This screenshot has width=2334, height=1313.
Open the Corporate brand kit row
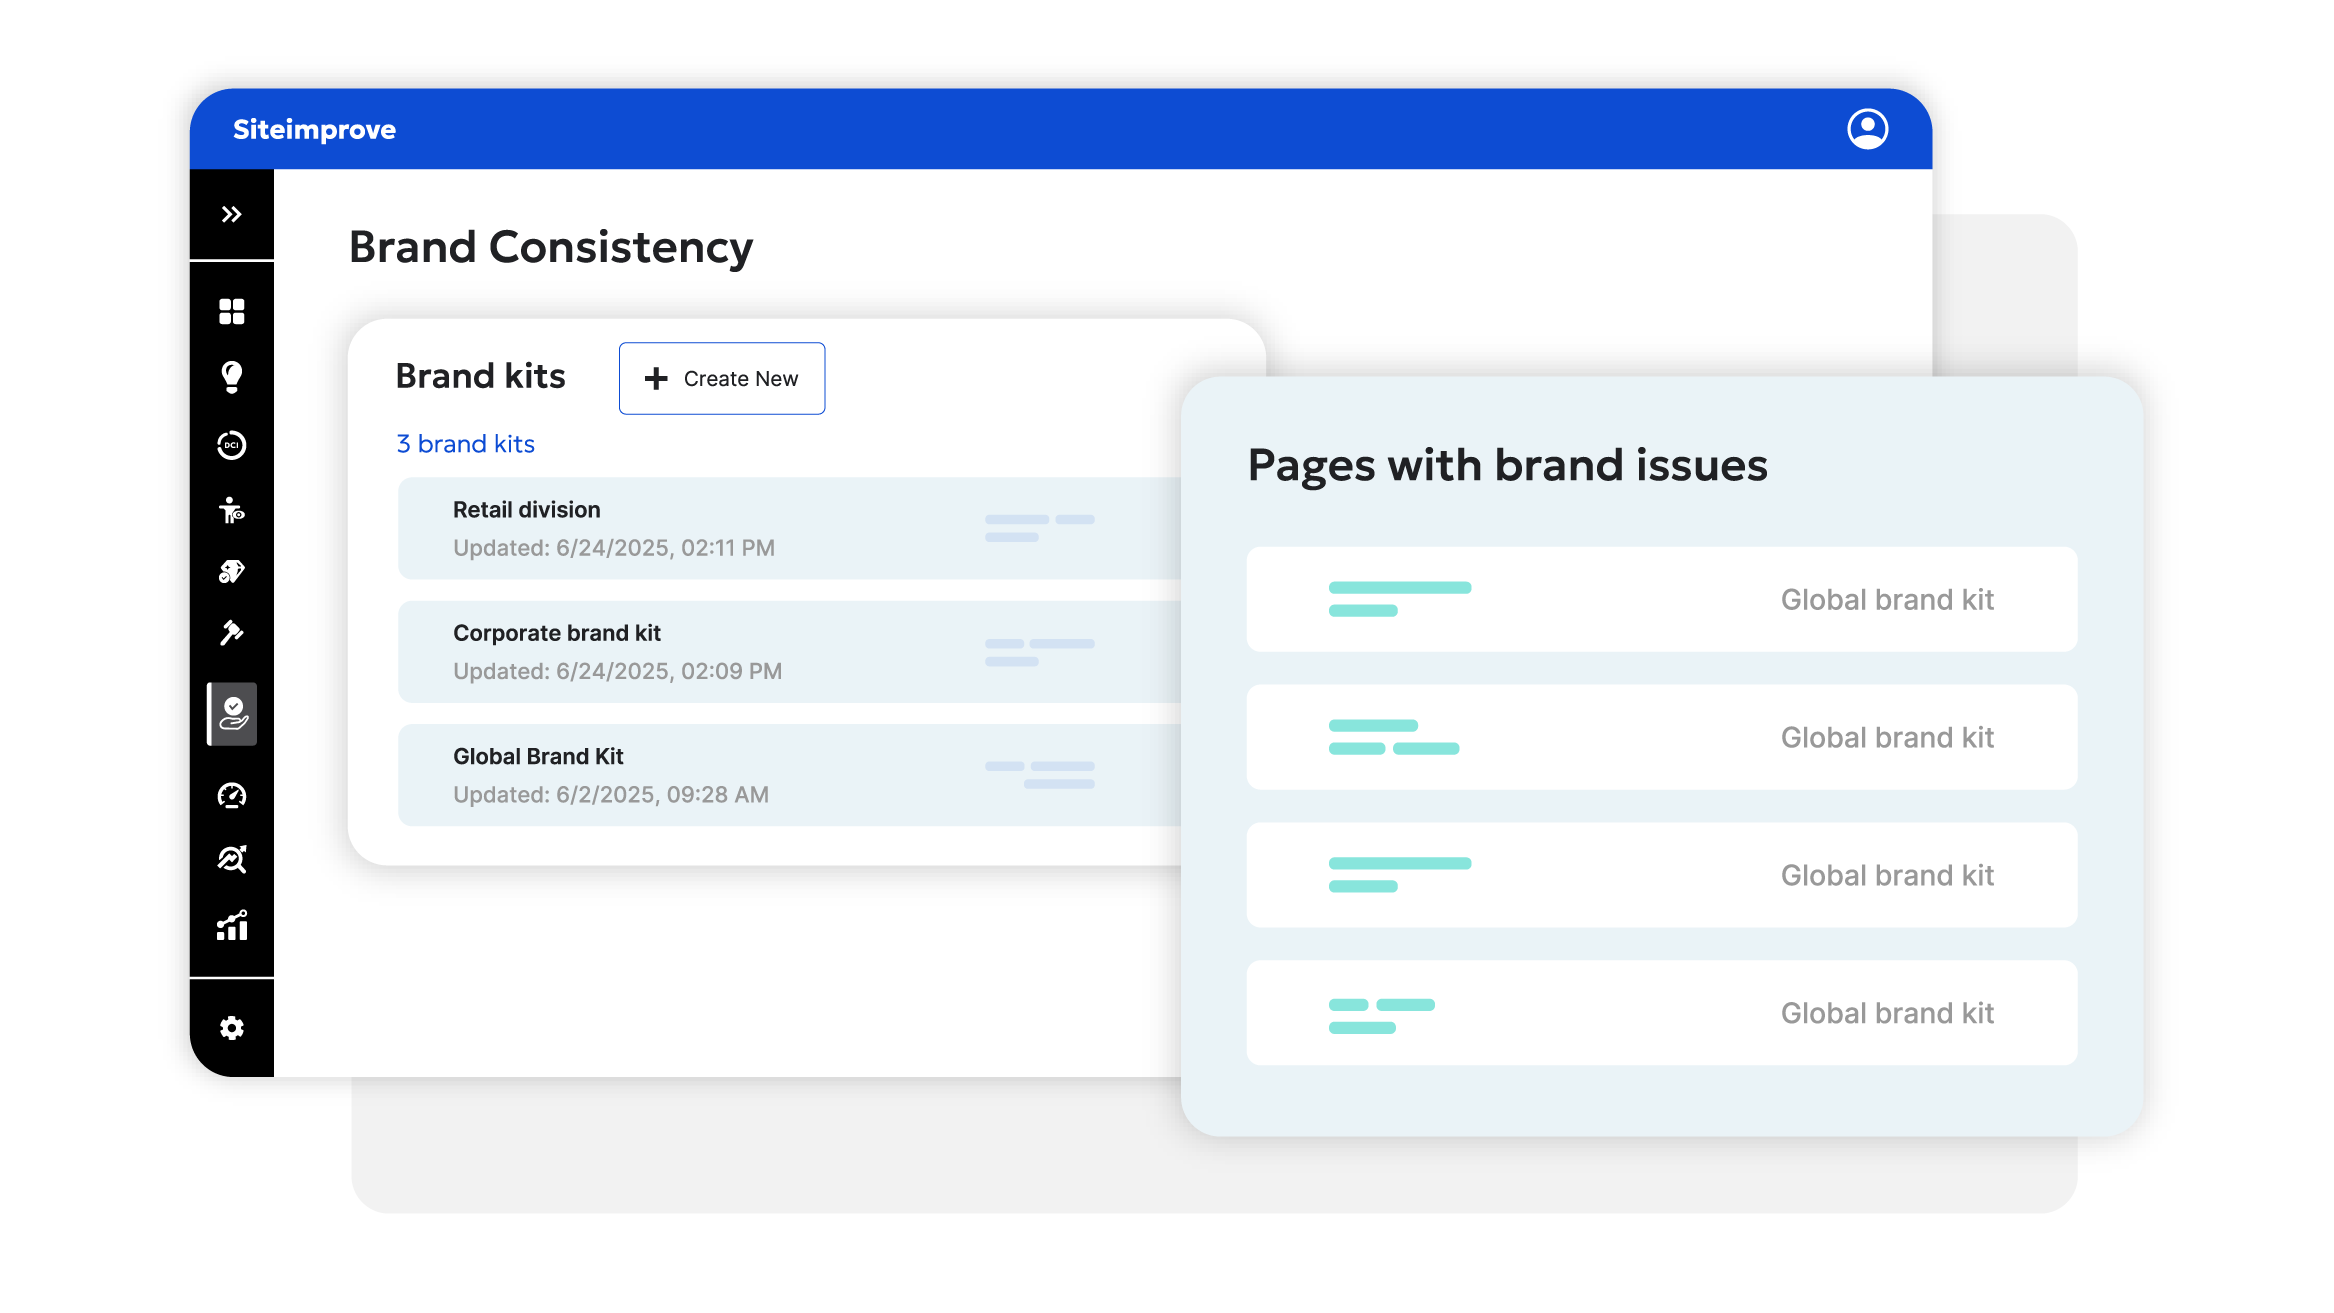(x=790, y=652)
